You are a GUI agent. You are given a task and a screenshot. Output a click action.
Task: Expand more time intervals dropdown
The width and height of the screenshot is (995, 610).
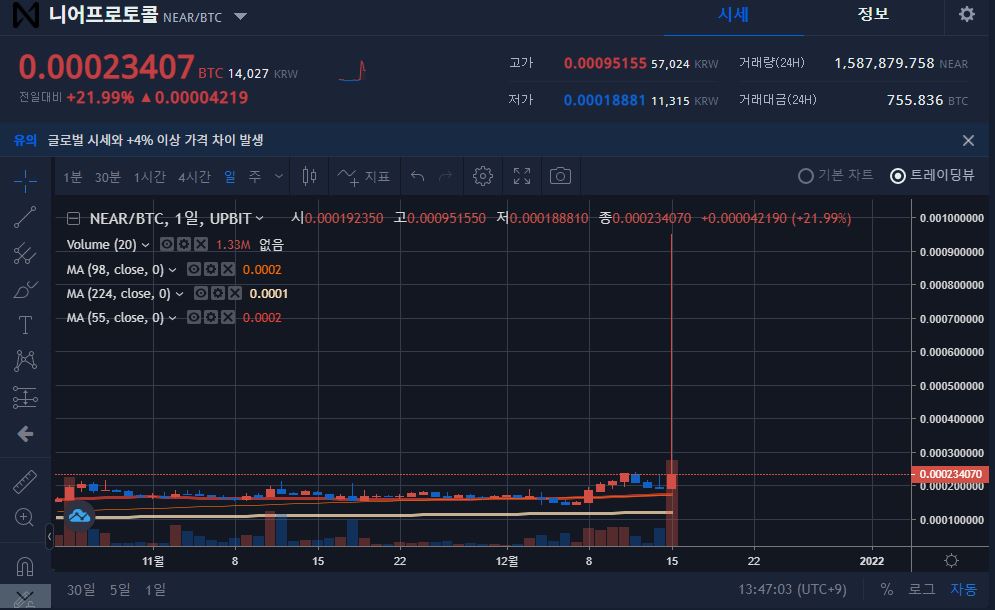[x=279, y=176]
